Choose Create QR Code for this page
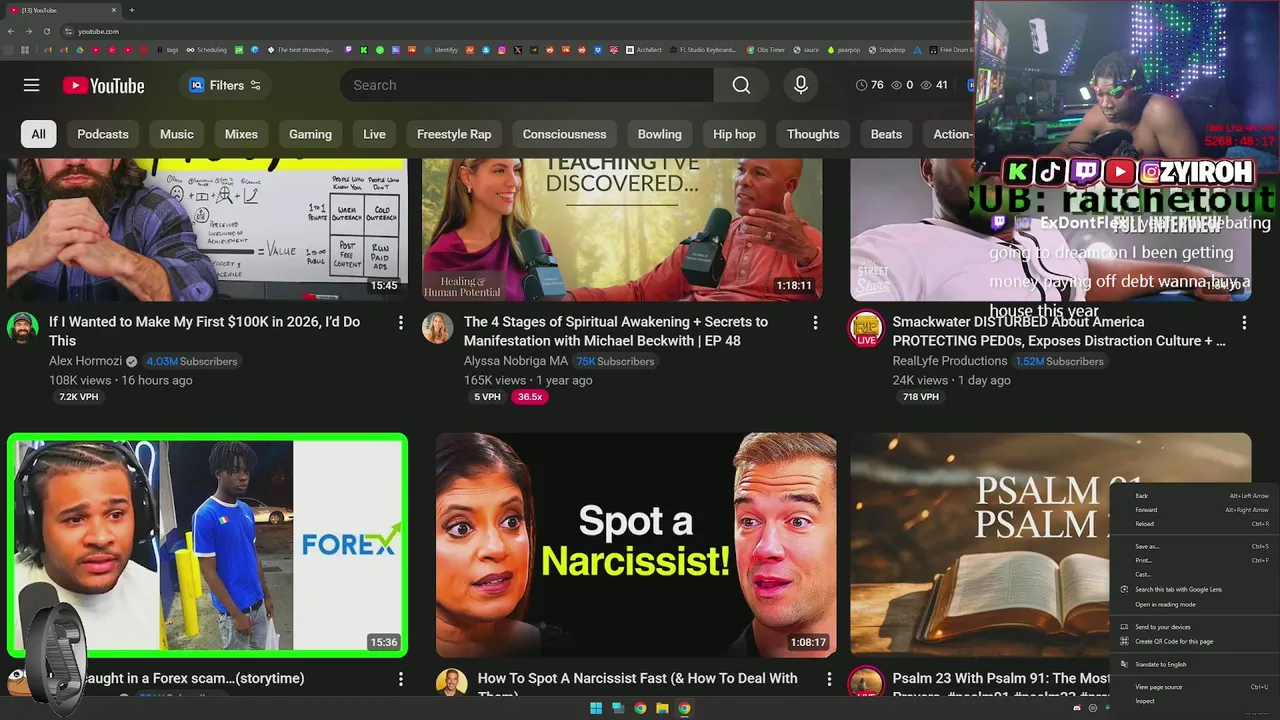The image size is (1280, 720). pos(1194,641)
